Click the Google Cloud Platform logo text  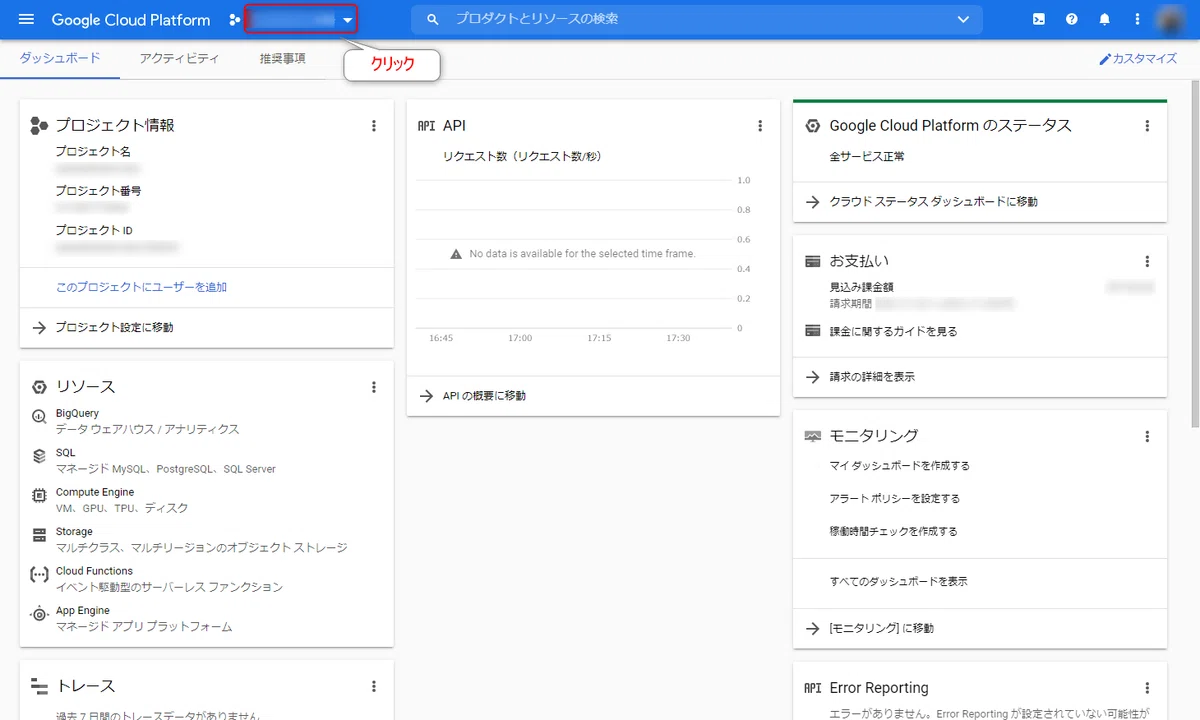tap(131, 20)
